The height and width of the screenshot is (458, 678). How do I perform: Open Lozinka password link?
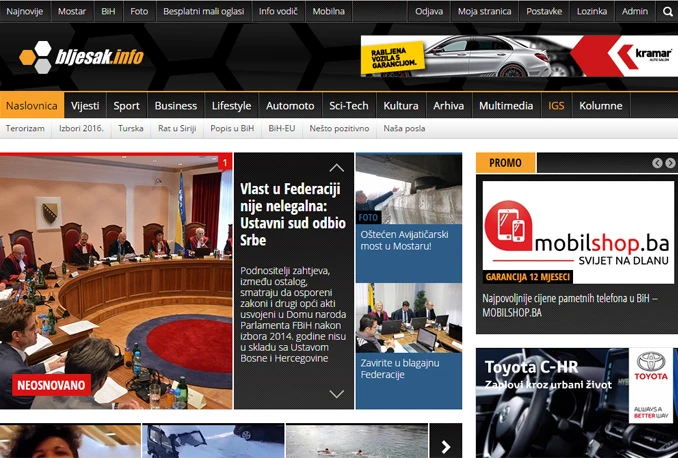pyautogui.click(x=592, y=12)
